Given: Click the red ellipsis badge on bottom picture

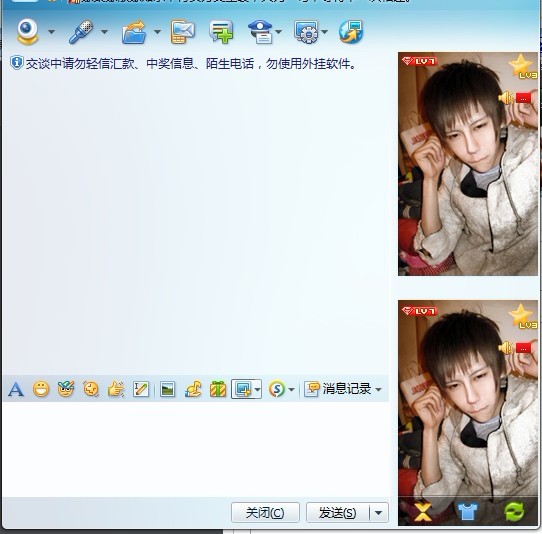Looking at the screenshot, I should tap(523, 348).
